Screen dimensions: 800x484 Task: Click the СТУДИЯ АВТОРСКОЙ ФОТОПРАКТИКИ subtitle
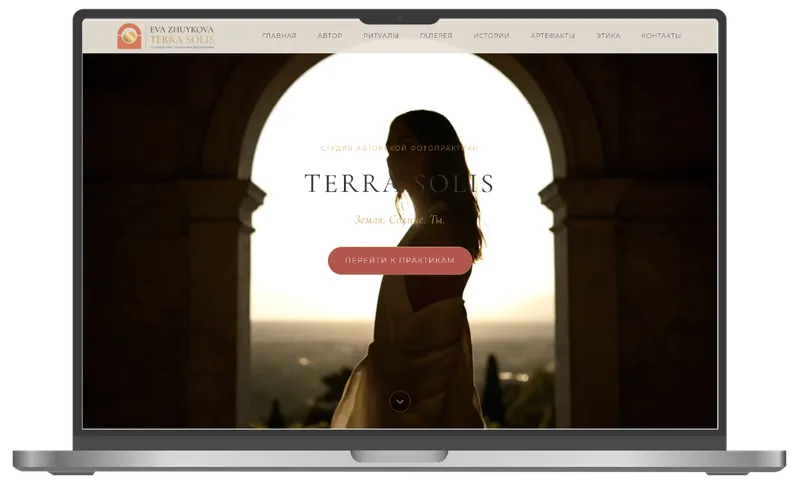point(399,148)
